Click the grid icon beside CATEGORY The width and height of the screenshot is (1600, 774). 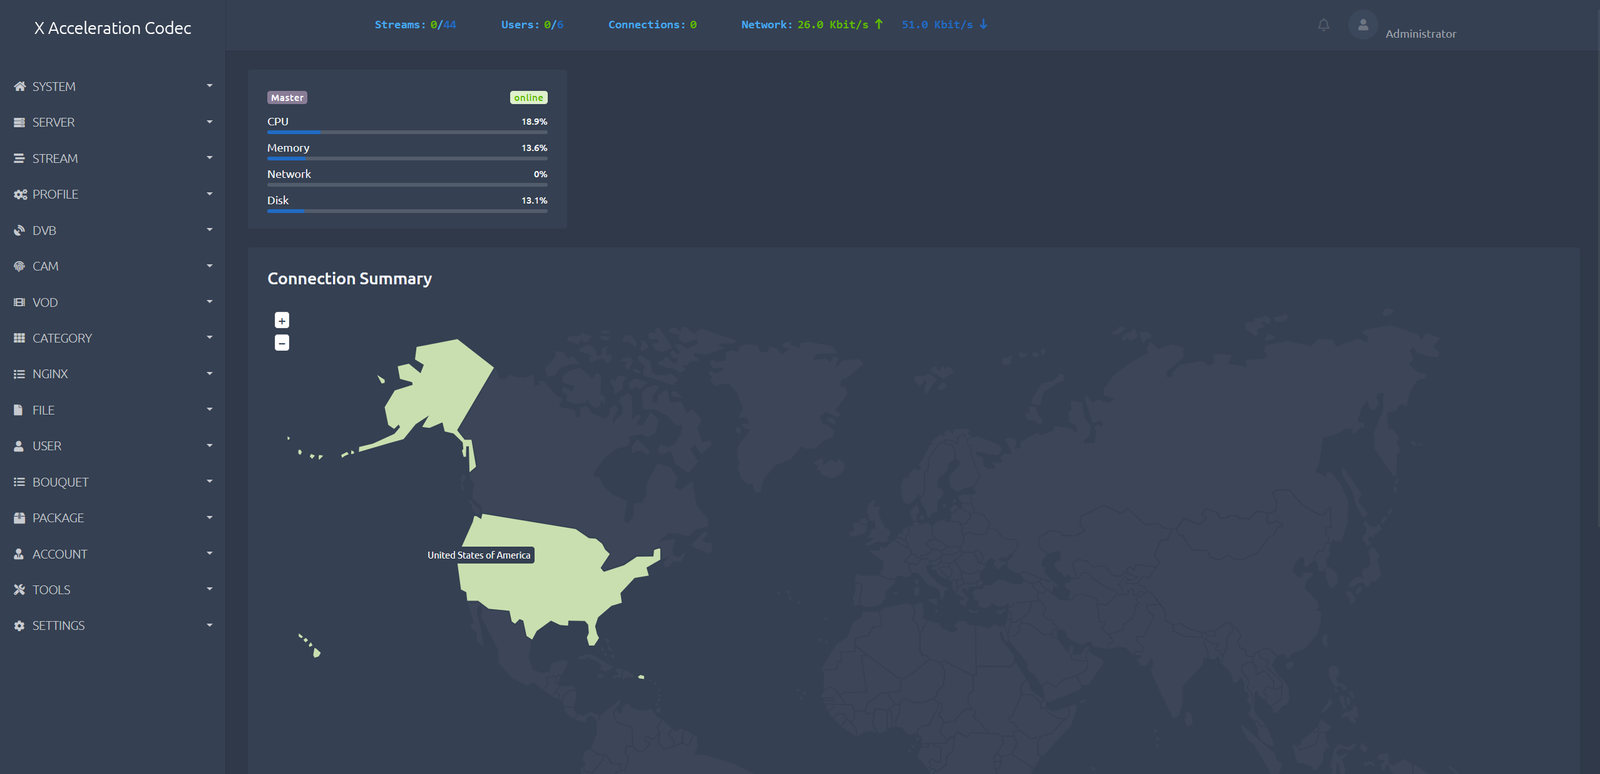click(x=19, y=339)
